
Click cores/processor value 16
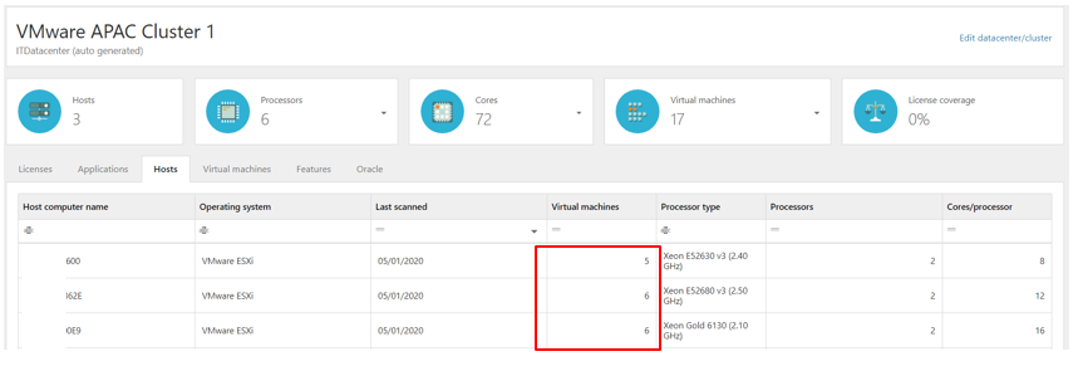[x=1040, y=330]
